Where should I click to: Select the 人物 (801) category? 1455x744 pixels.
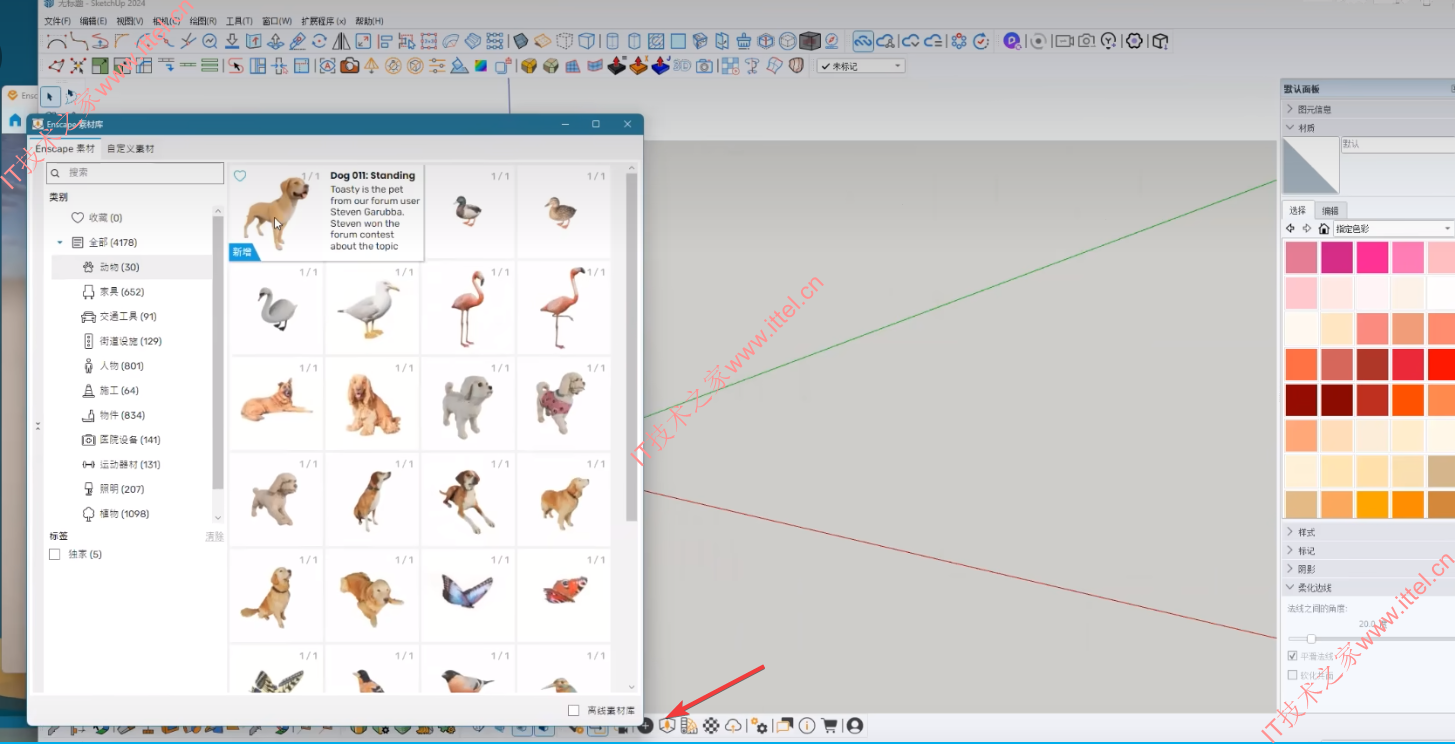pos(132,366)
